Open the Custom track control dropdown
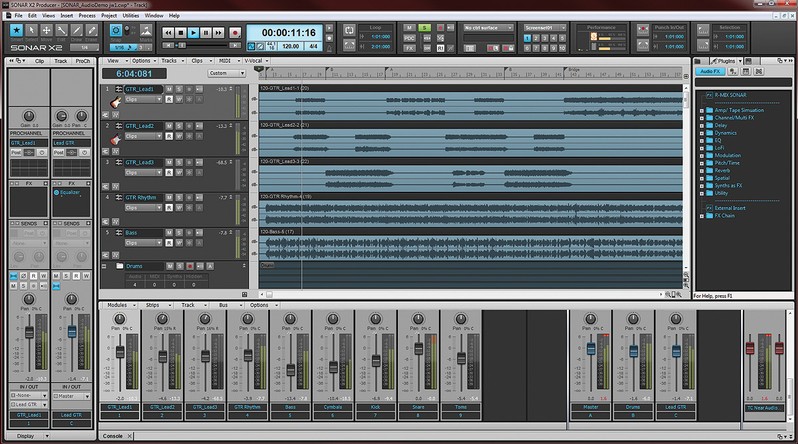The width and height of the screenshot is (798, 444). pos(226,73)
